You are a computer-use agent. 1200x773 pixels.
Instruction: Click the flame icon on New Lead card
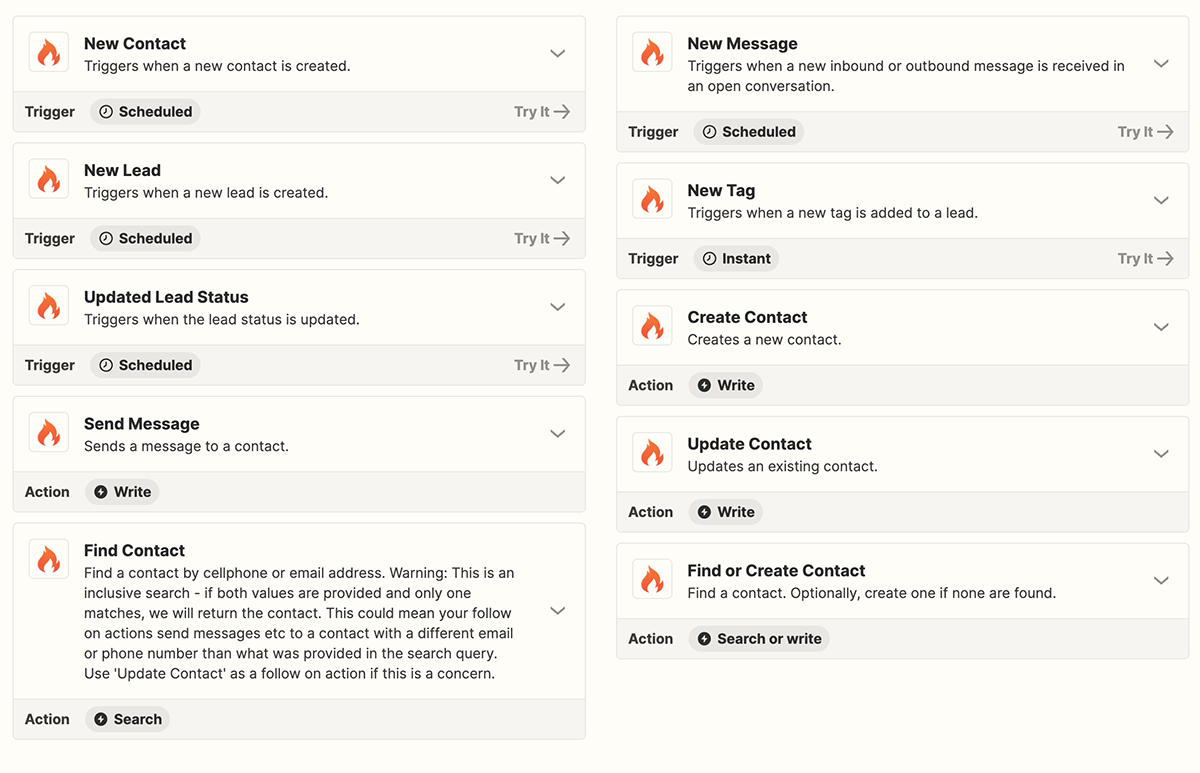pos(49,180)
